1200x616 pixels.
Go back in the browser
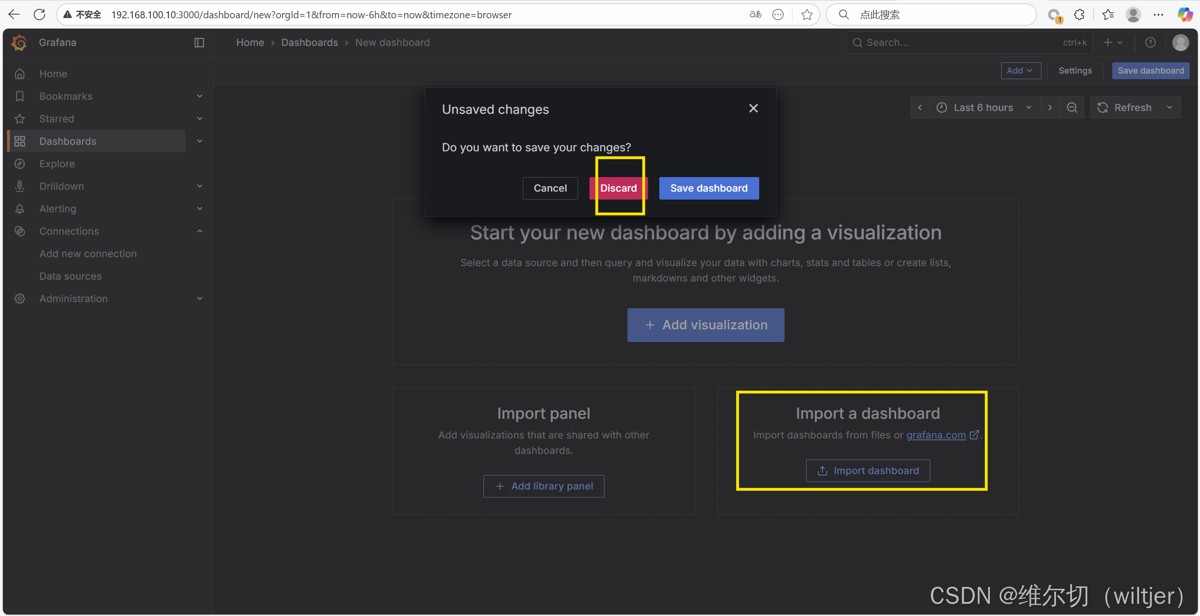14,15
